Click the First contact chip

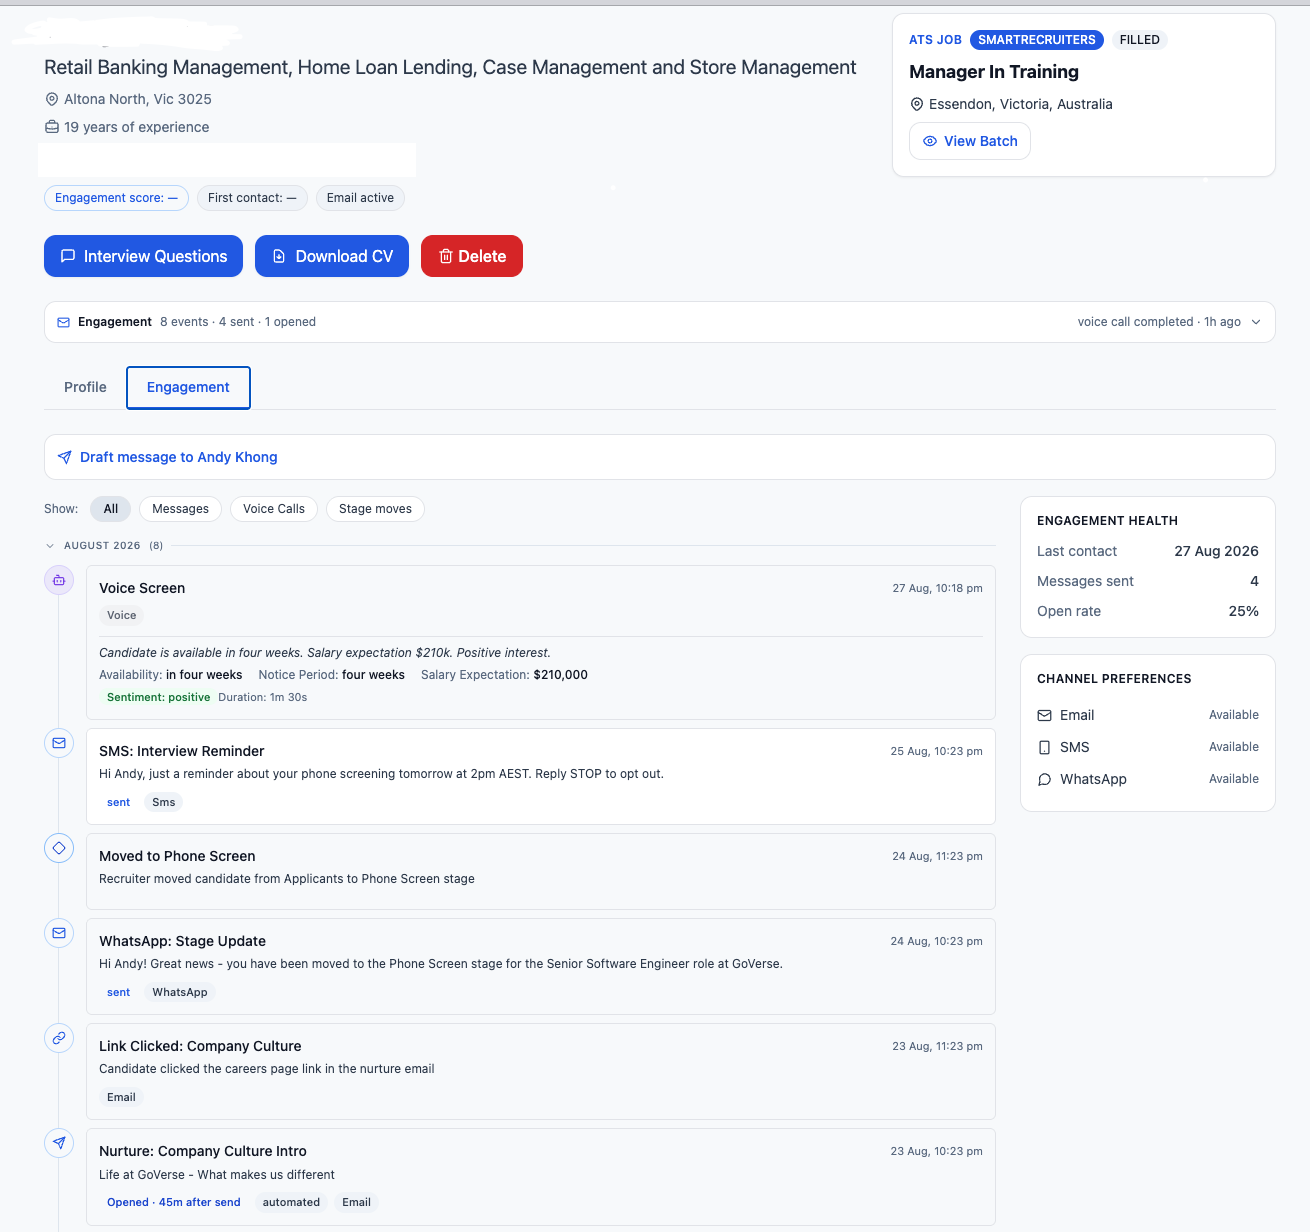coord(252,198)
